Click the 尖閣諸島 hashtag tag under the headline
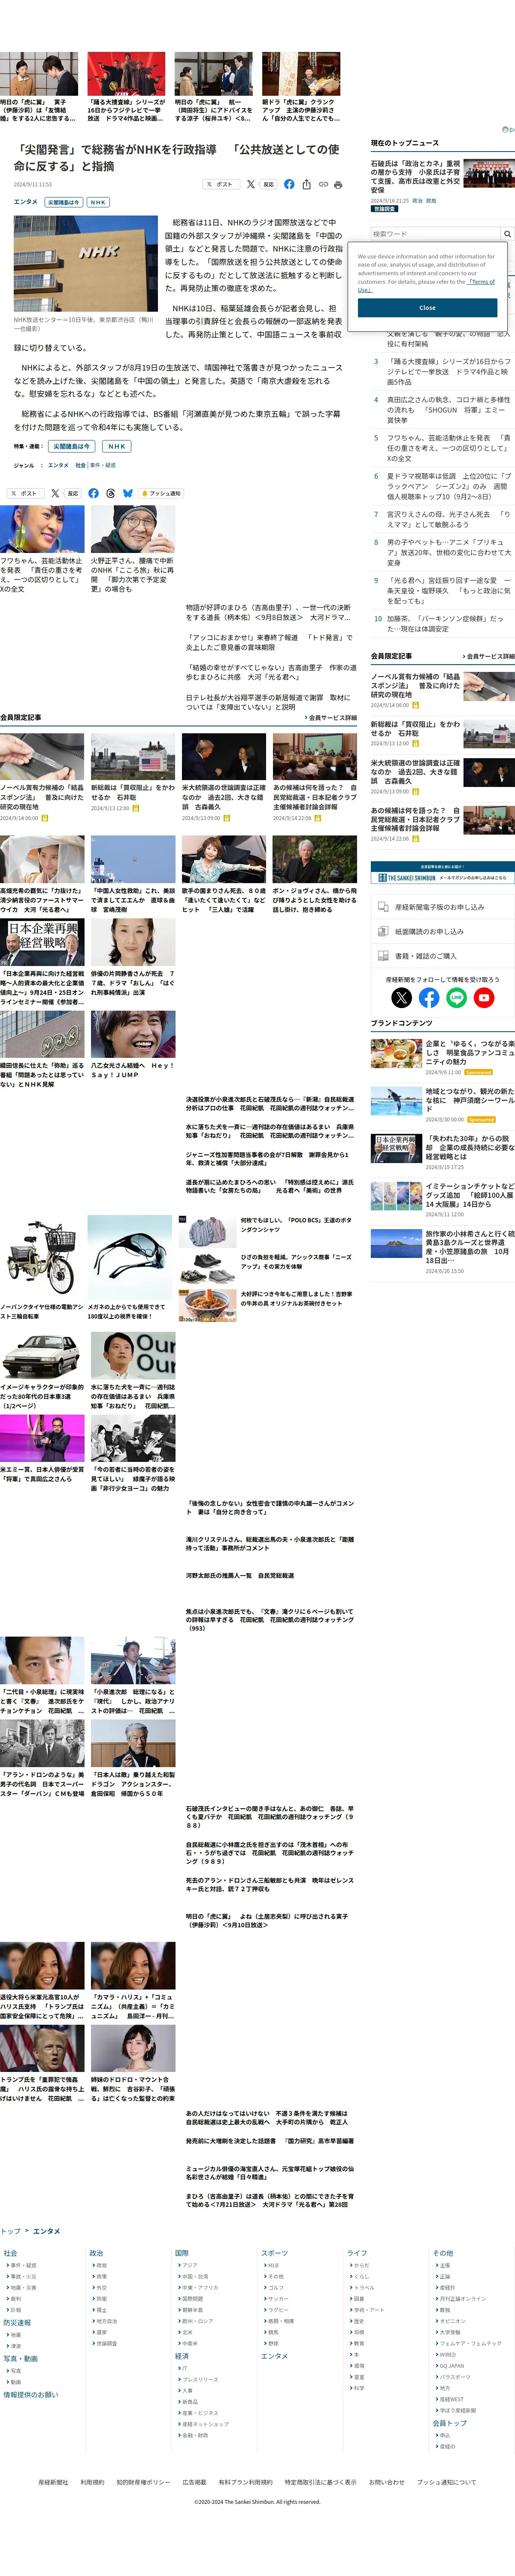The image size is (515, 2576). pyautogui.click(x=63, y=202)
